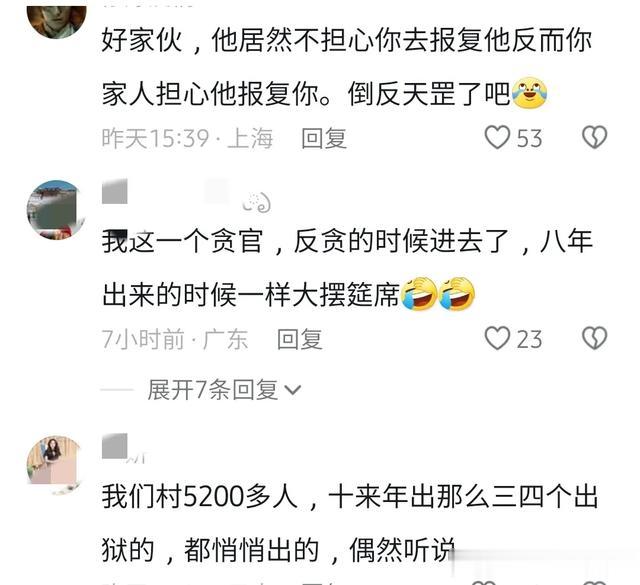640x585 pixels.
Task: Open avatar of the 我们村5200多人 commenter
Action: click(56, 465)
